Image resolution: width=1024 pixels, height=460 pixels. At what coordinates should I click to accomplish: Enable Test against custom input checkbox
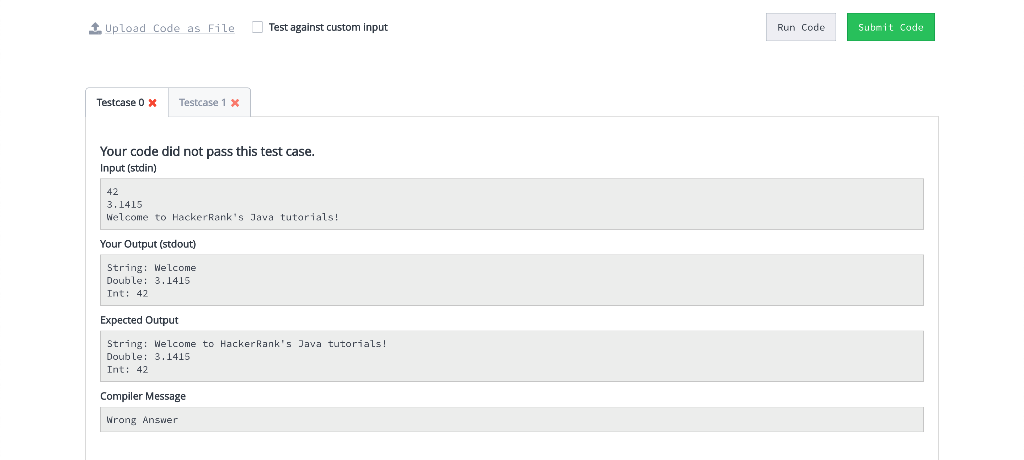[x=257, y=27]
